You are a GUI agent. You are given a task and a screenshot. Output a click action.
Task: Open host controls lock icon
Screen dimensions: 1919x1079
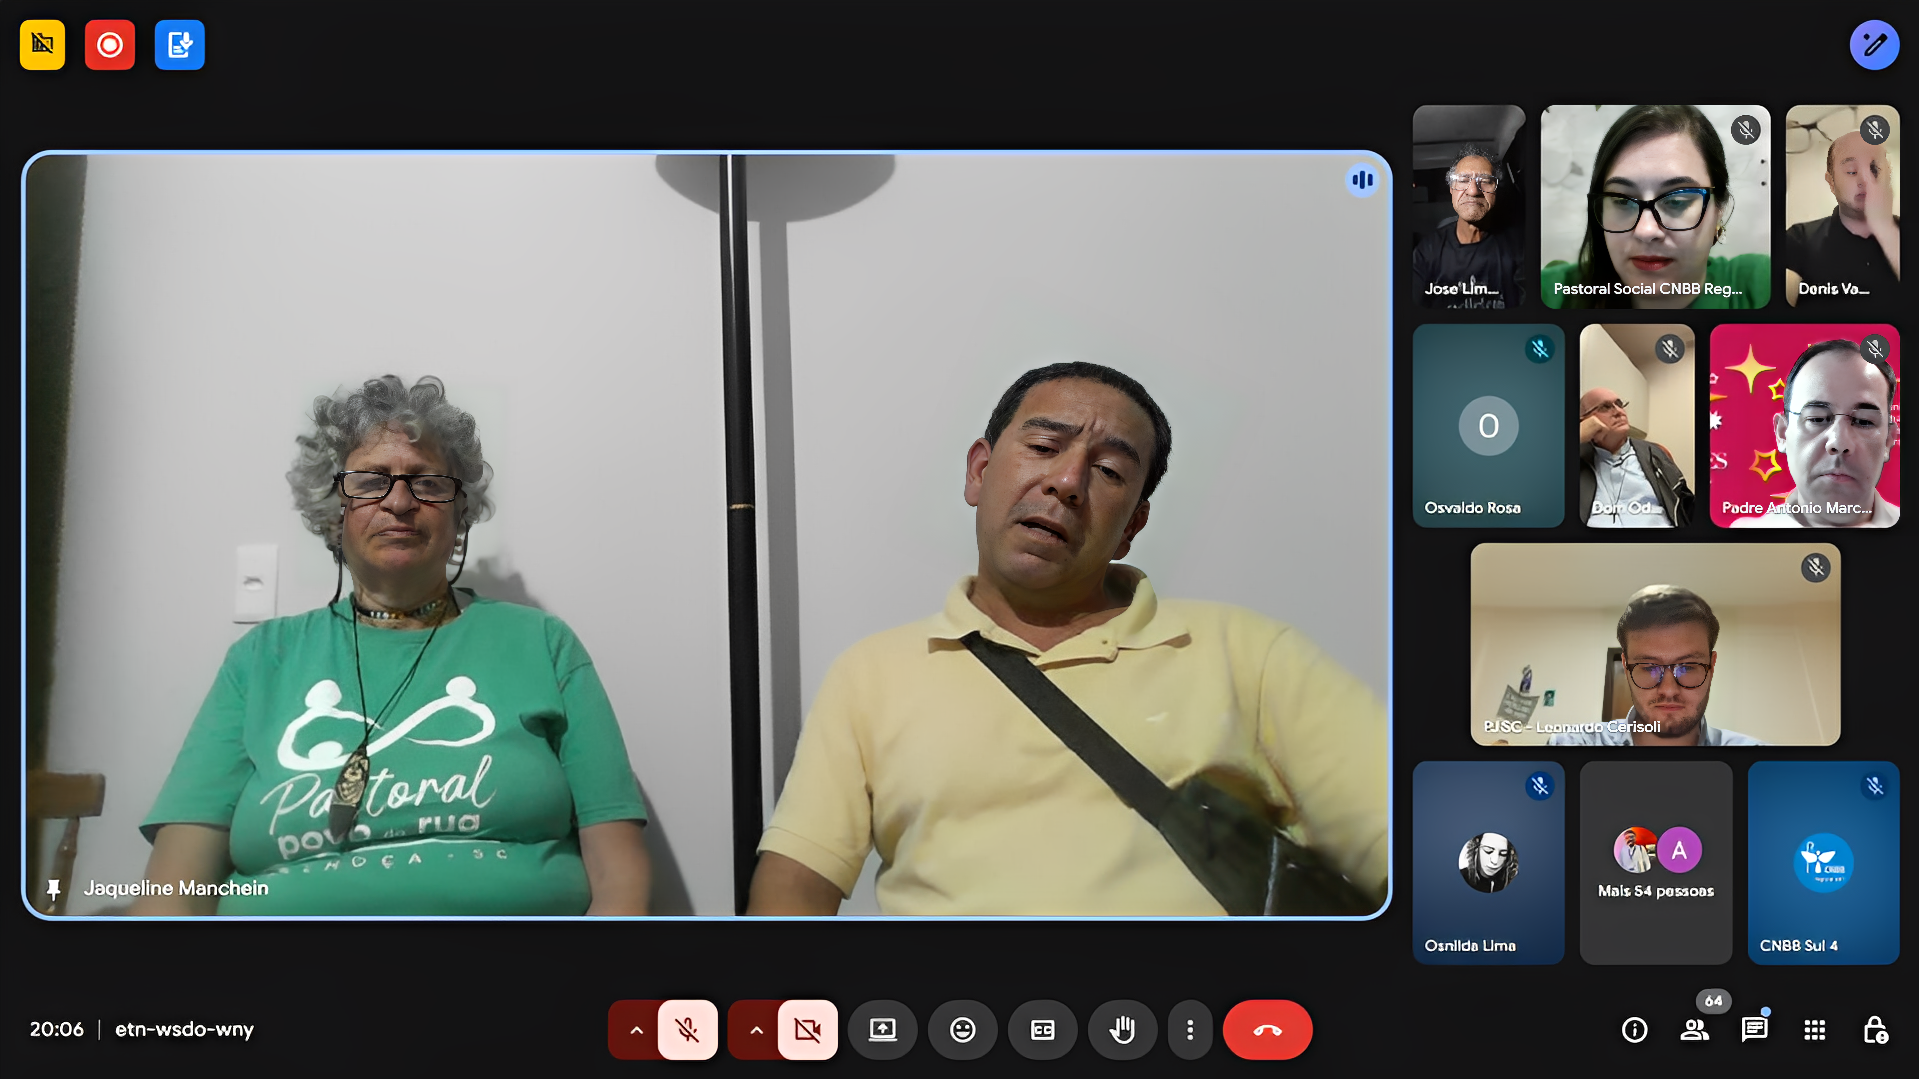click(x=1875, y=1030)
